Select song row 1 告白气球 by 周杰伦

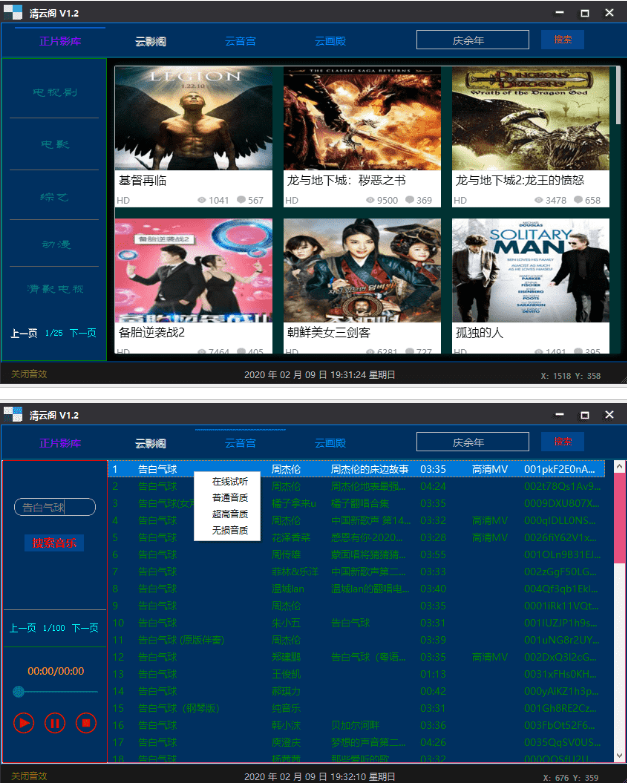click(x=356, y=469)
